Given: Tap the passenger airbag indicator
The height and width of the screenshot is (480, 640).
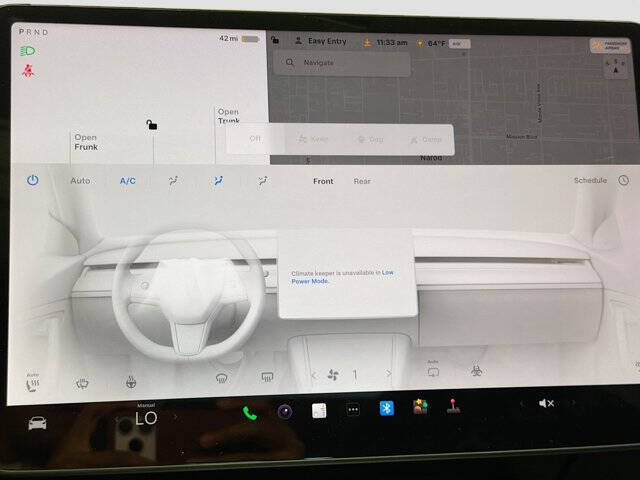Looking at the screenshot, I should coord(610,45).
